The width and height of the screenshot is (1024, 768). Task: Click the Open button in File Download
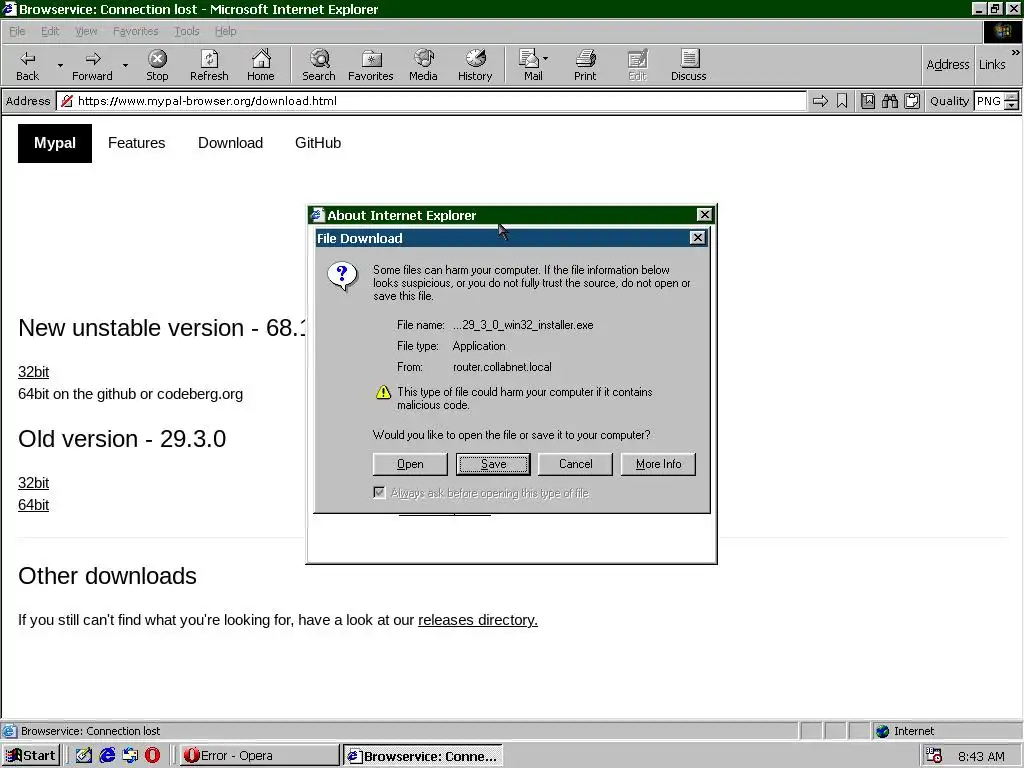coord(410,464)
